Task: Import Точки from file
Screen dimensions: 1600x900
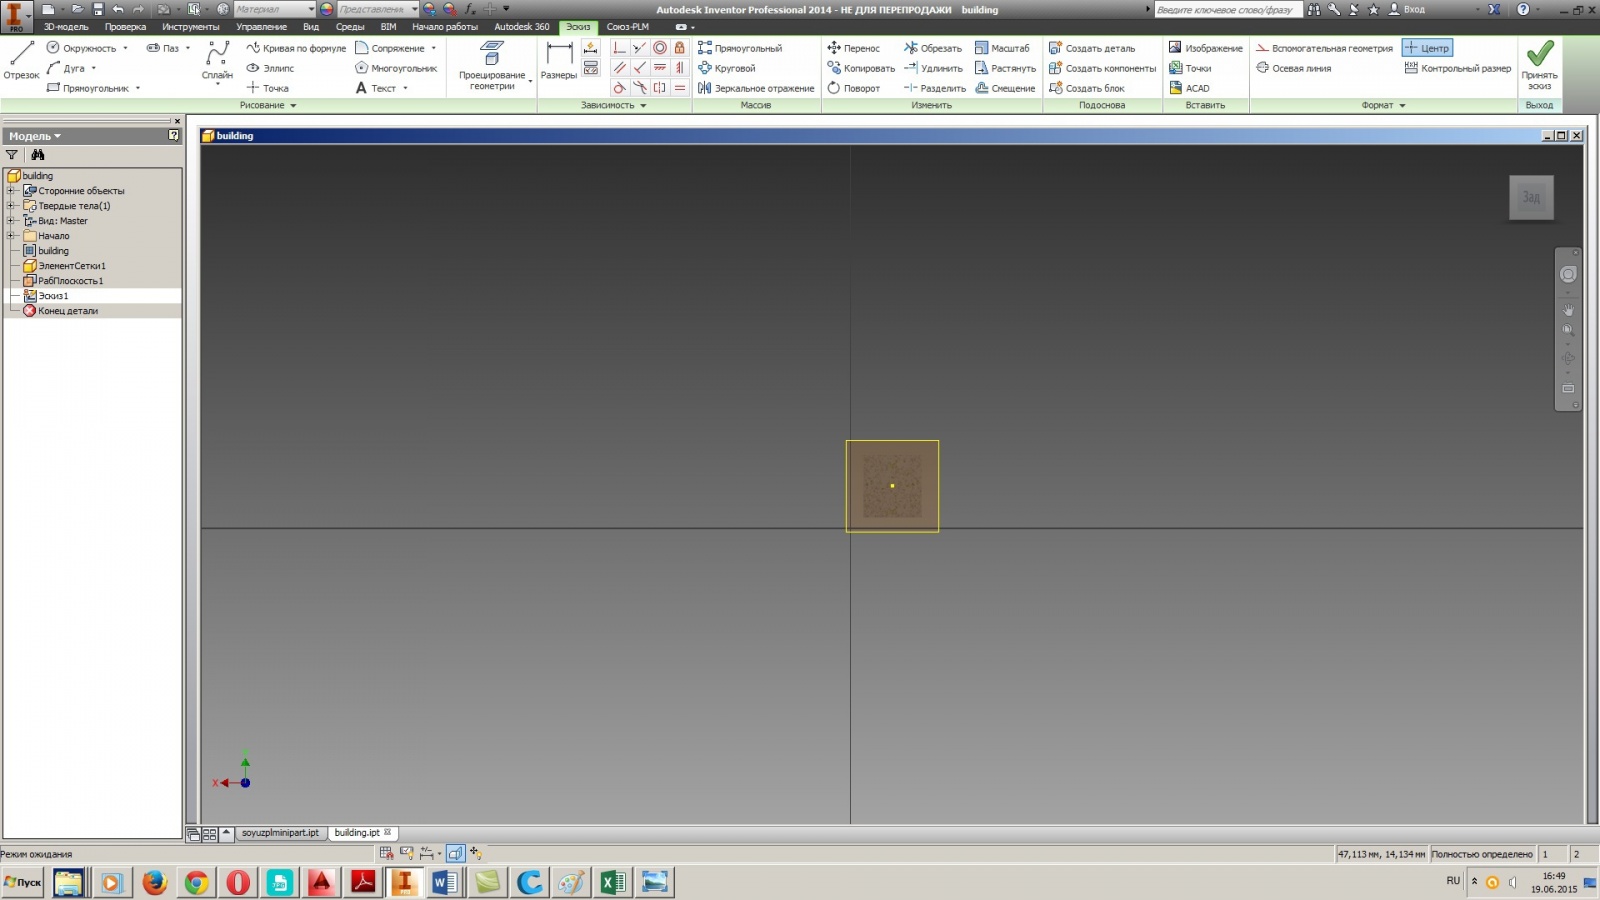Action: tap(1190, 68)
